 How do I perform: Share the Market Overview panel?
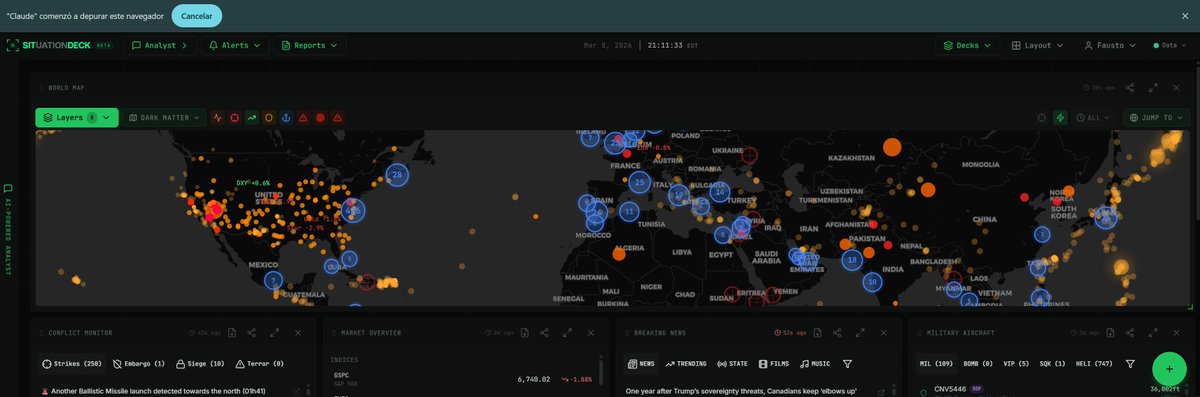[x=544, y=332]
